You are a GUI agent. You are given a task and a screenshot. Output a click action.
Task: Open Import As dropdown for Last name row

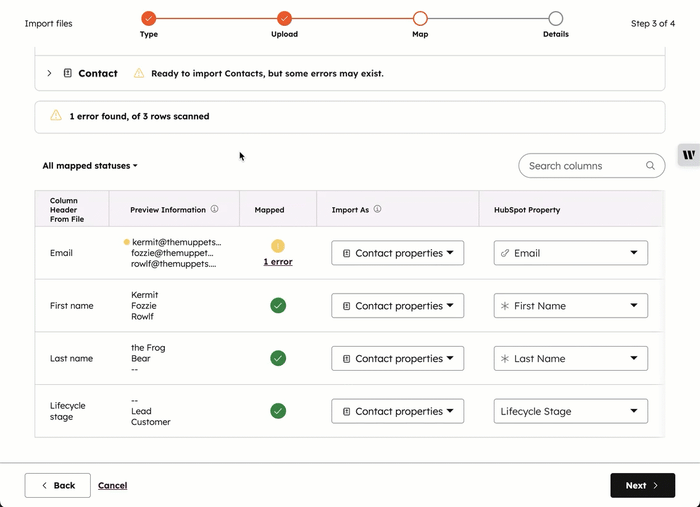tap(397, 358)
